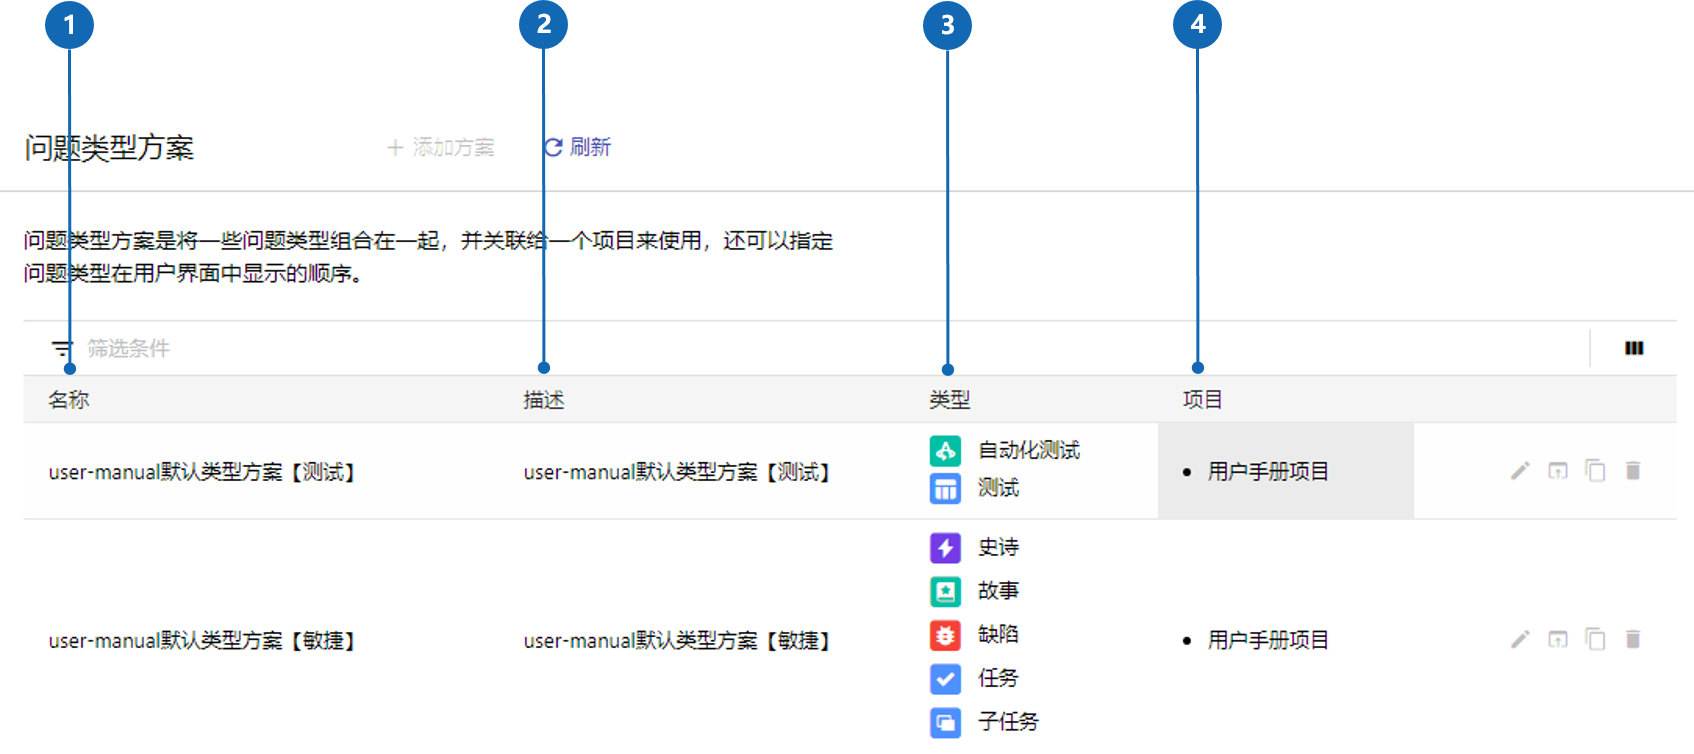Image resolution: width=1694 pixels, height=754 pixels.
Task: Copy the 测试 scheme via copy icon
Action: click(x=1595, y=471)
